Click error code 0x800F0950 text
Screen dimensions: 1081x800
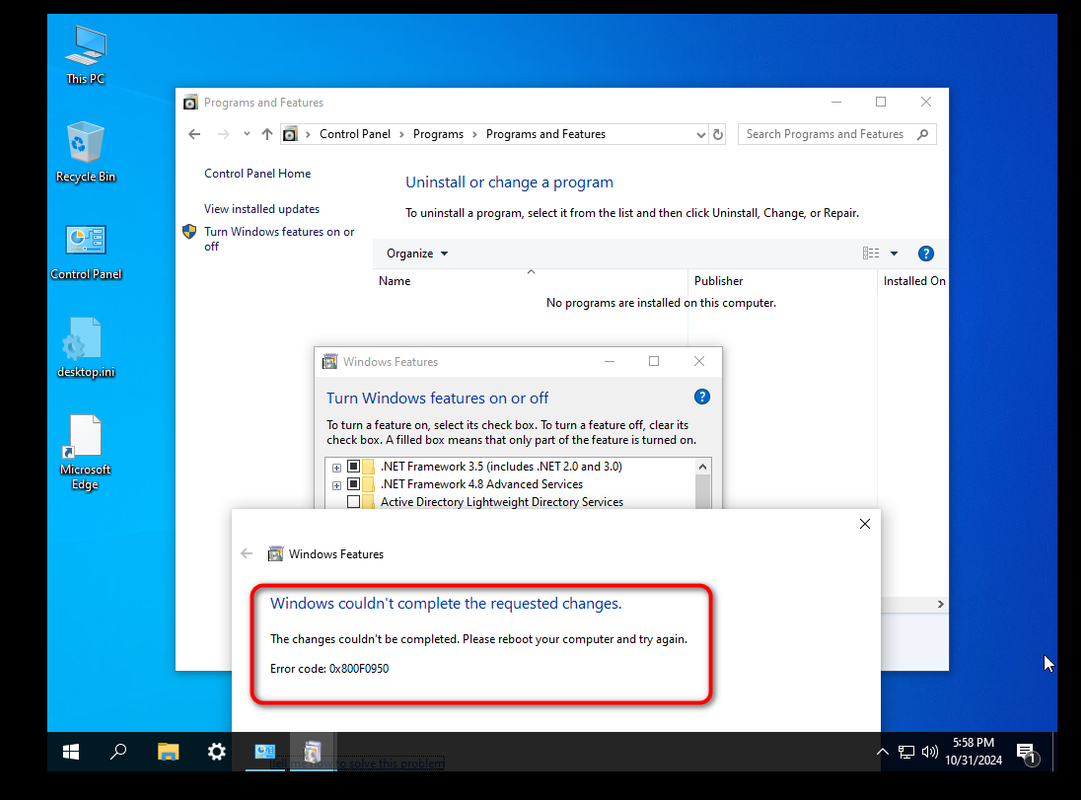pyautogui.click(x=329, y=668)
